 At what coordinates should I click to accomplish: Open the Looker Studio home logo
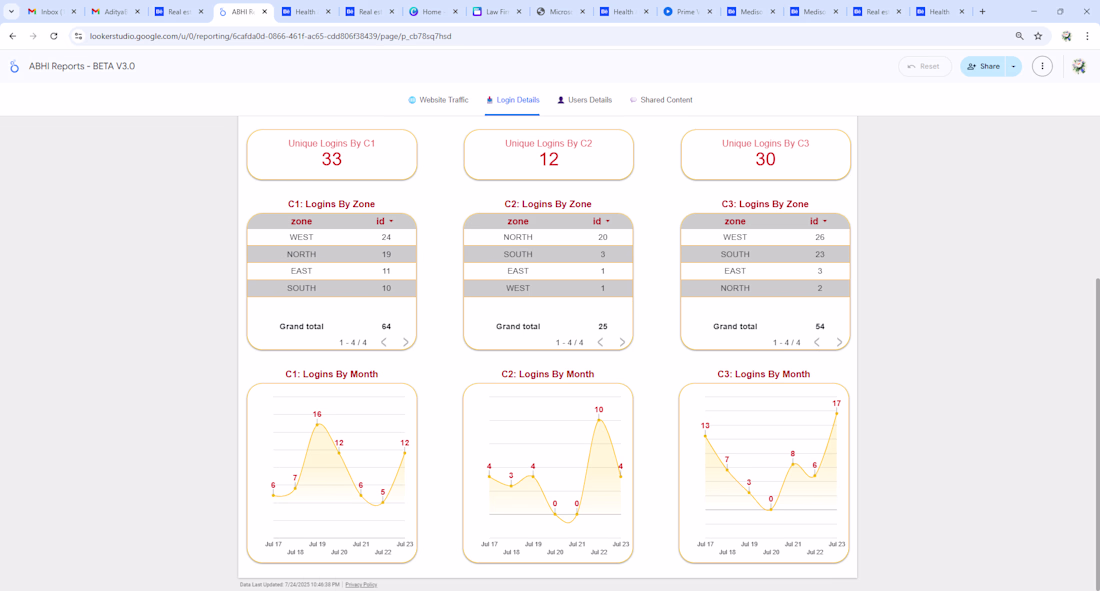tap(14, 67)
